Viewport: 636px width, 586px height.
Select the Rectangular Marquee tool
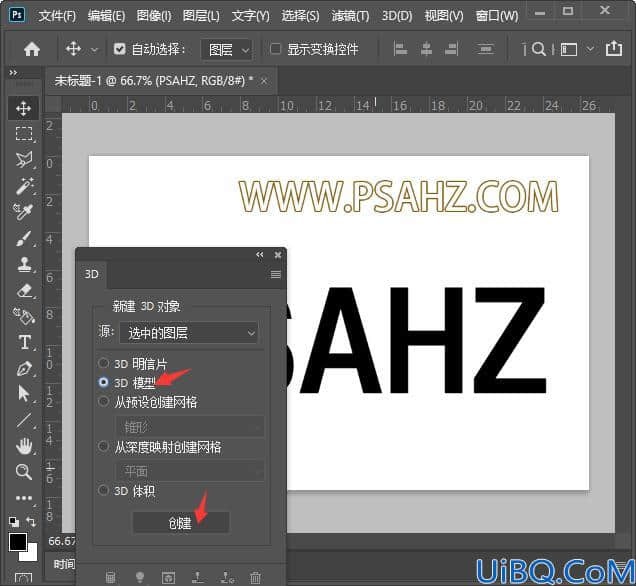coord(24,133)
